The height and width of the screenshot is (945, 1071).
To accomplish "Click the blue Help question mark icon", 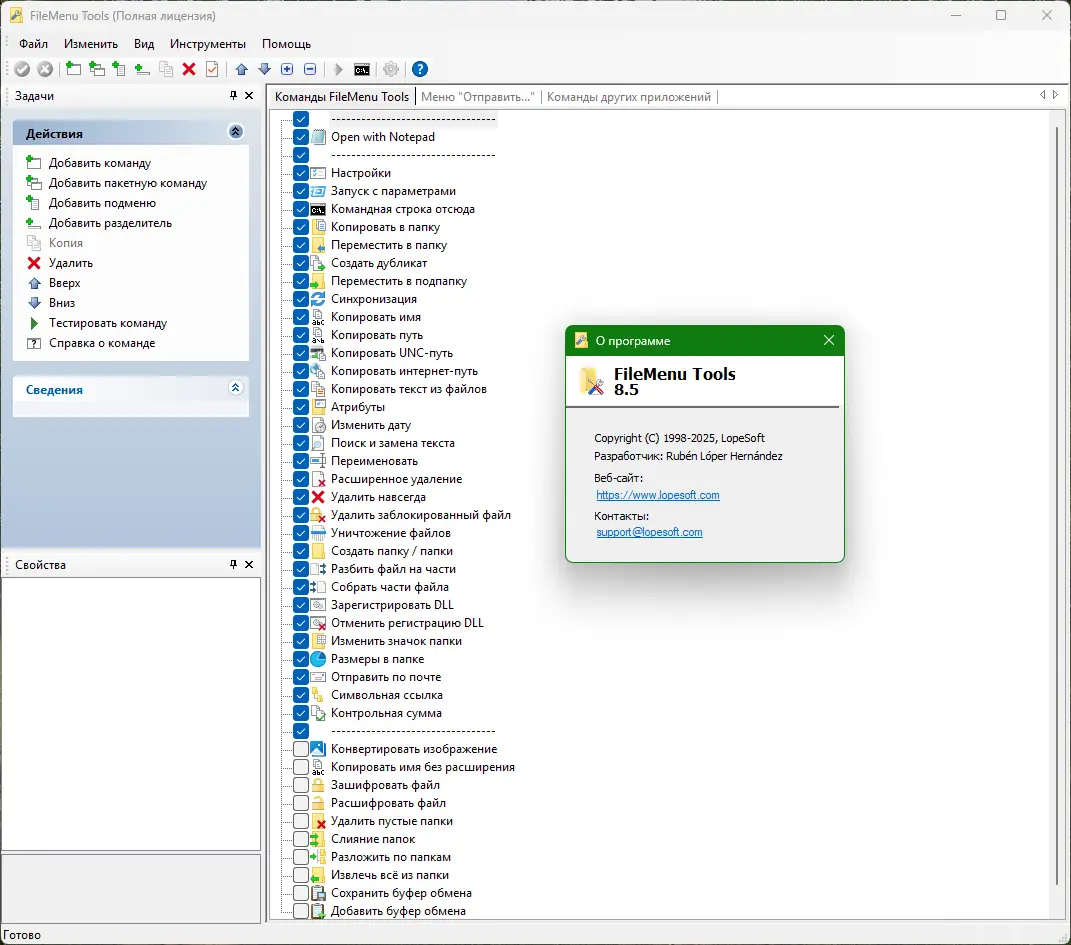I will 420,69.
